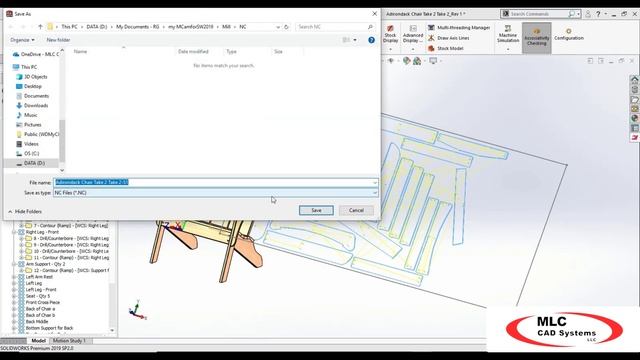The width and height of the screenshot is (640, 360).
Task: Open Documents in the Save As sidebar
Action: (x=32, y=96)
